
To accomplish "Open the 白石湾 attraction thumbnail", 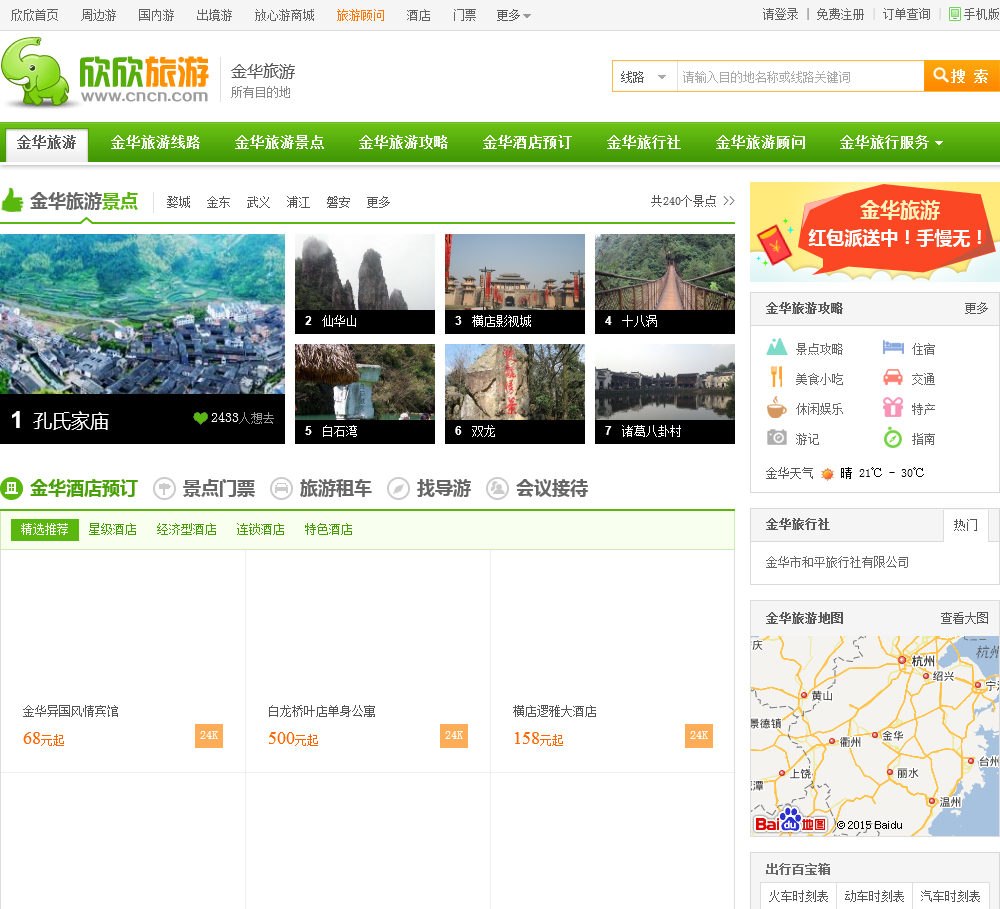I will click(x=365, y=394).
